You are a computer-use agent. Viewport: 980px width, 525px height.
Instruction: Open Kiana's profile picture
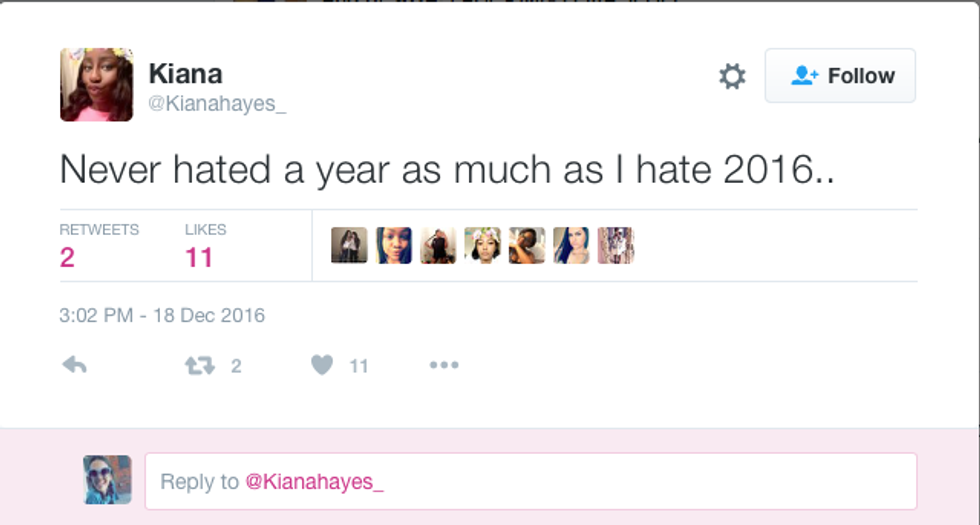pos(96,85)
